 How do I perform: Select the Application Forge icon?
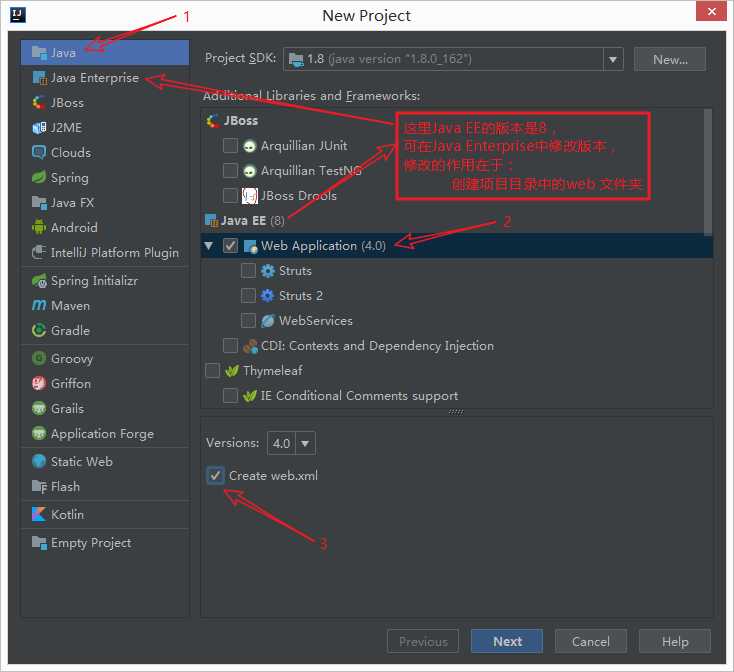pos(39,433)
